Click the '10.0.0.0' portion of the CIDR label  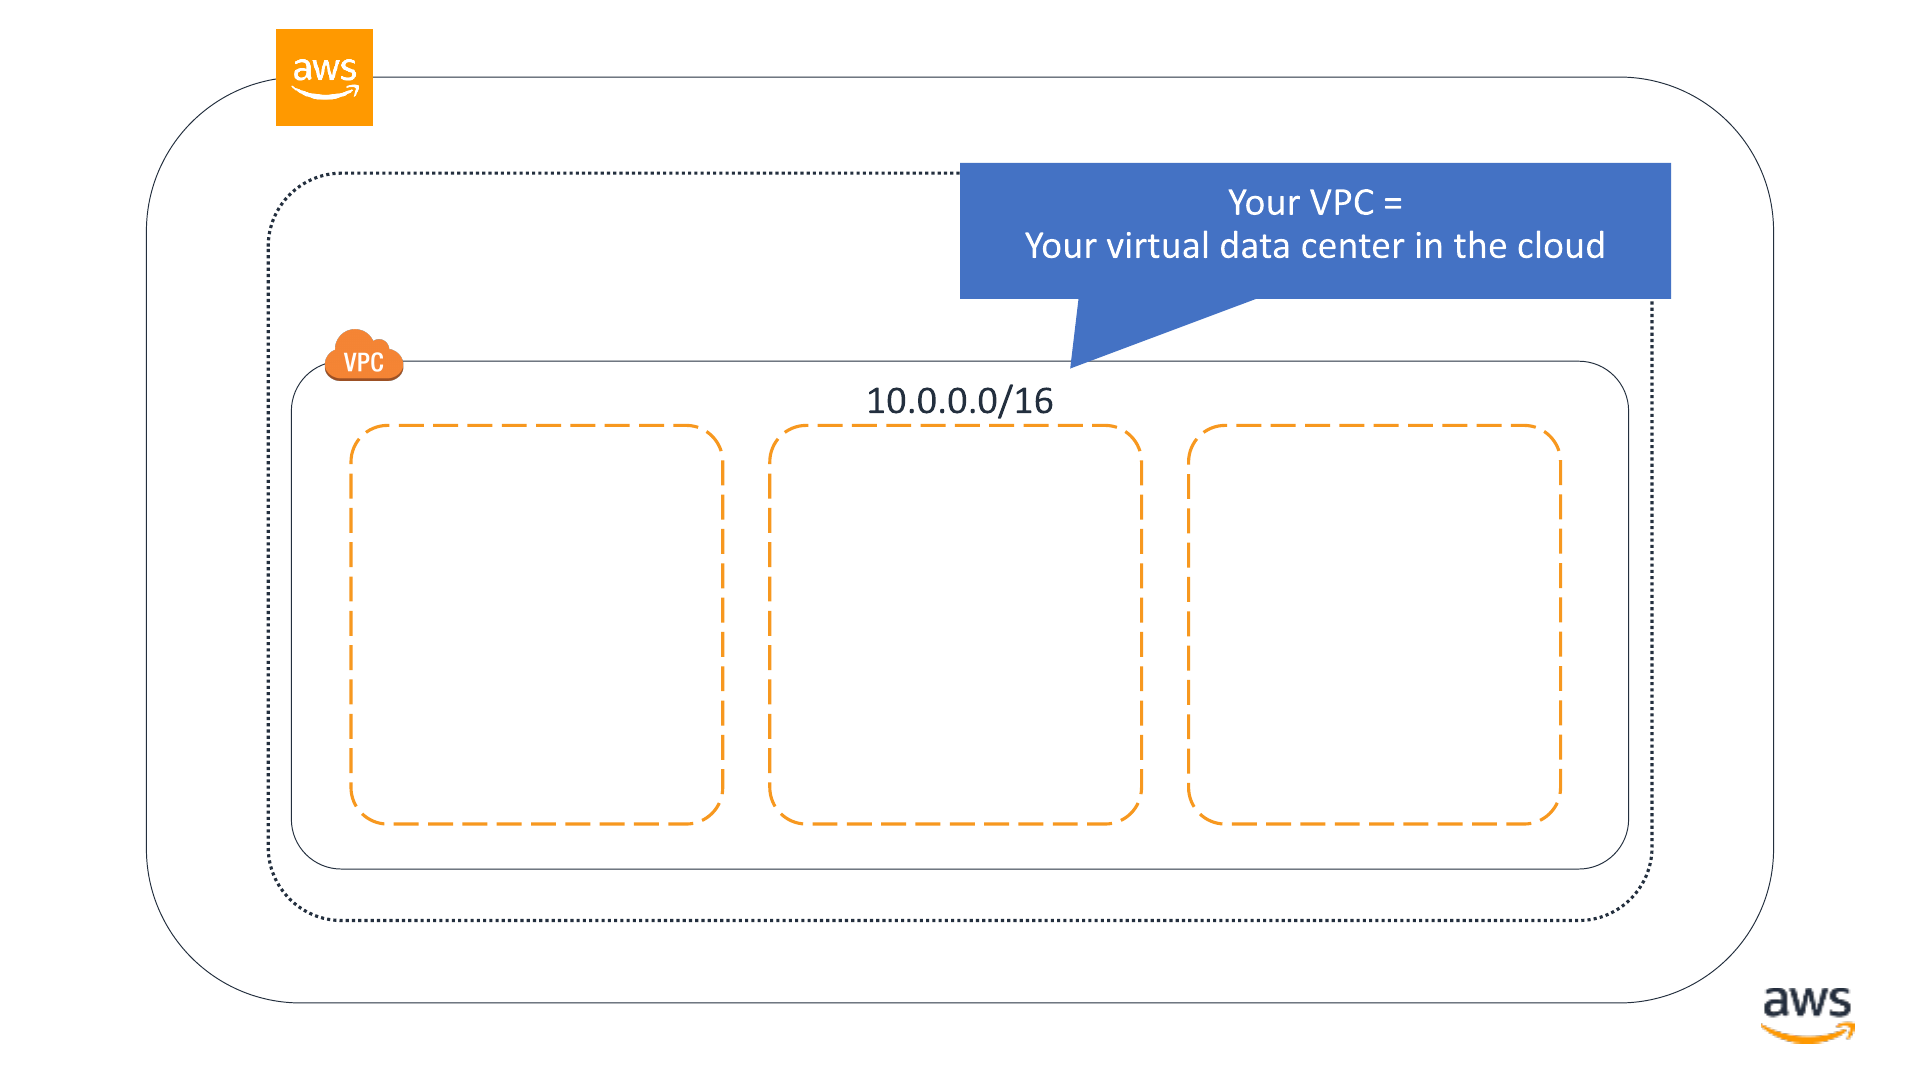pyautogui.click(x=932, y=401)
